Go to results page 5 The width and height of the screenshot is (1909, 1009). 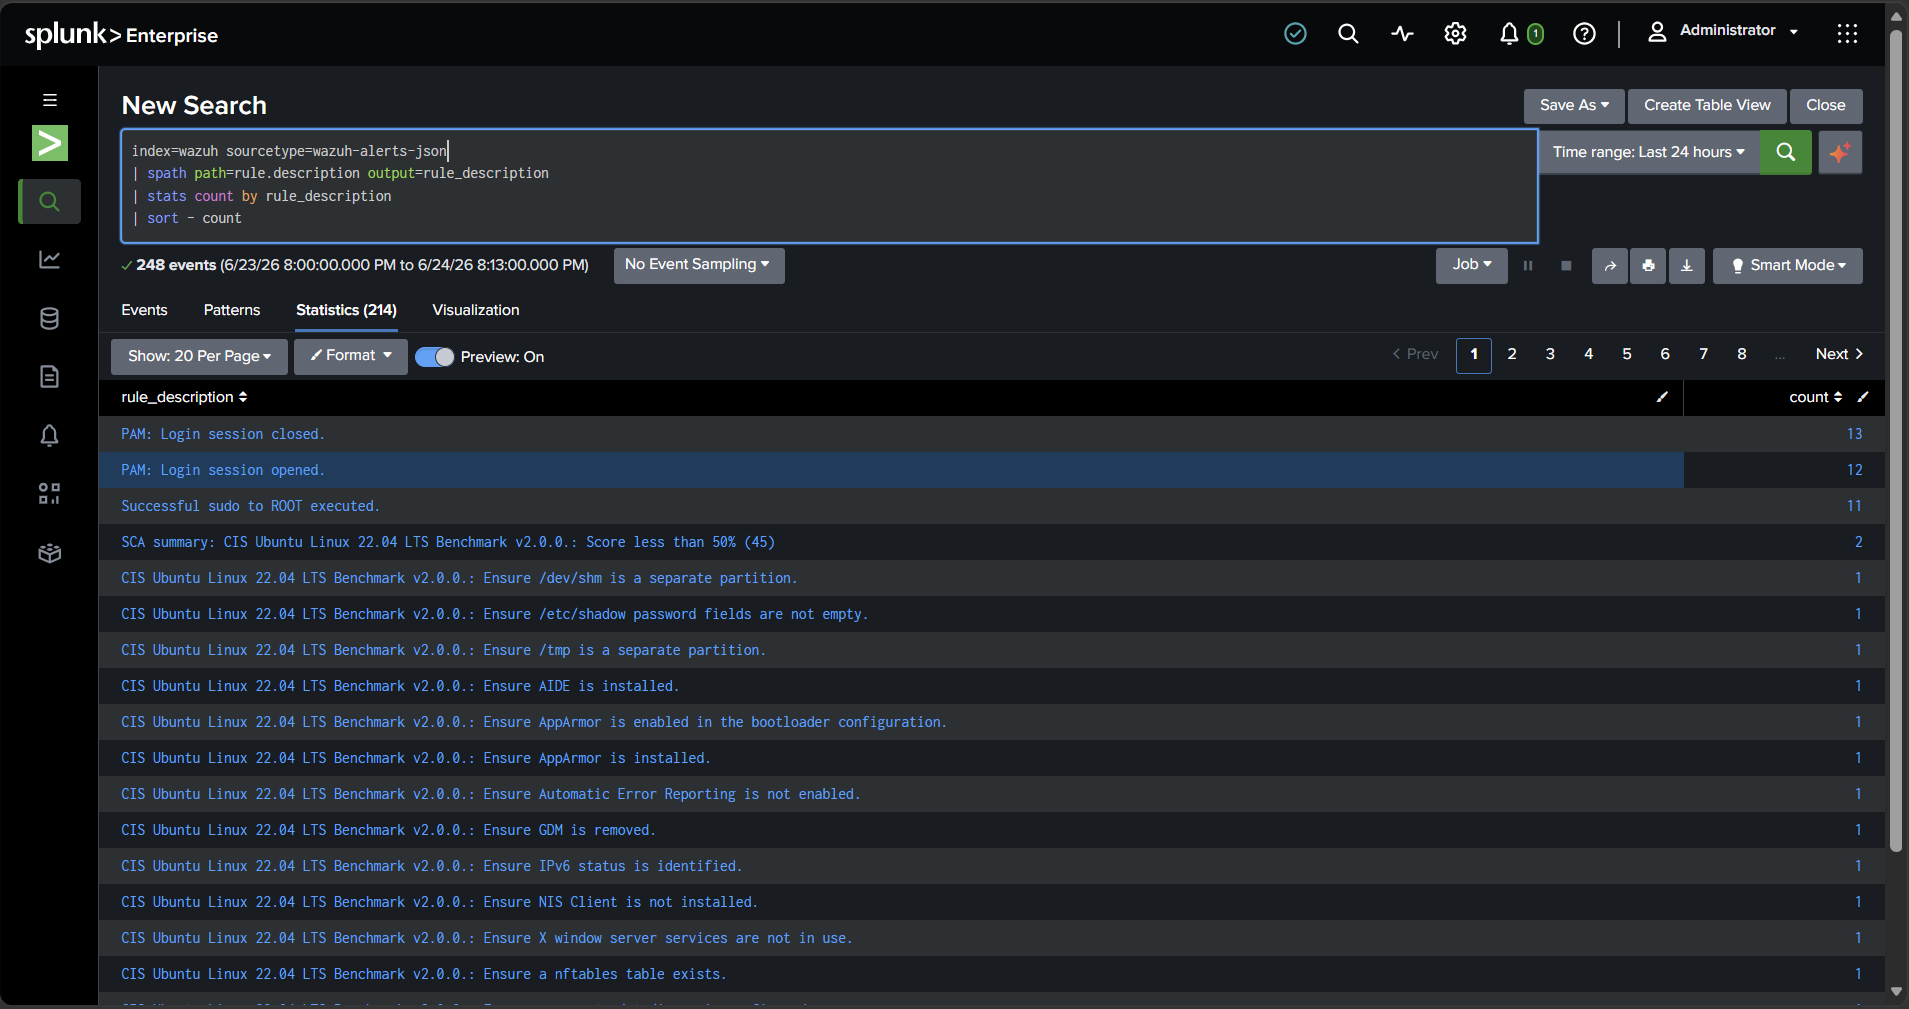pos(1627,354)
